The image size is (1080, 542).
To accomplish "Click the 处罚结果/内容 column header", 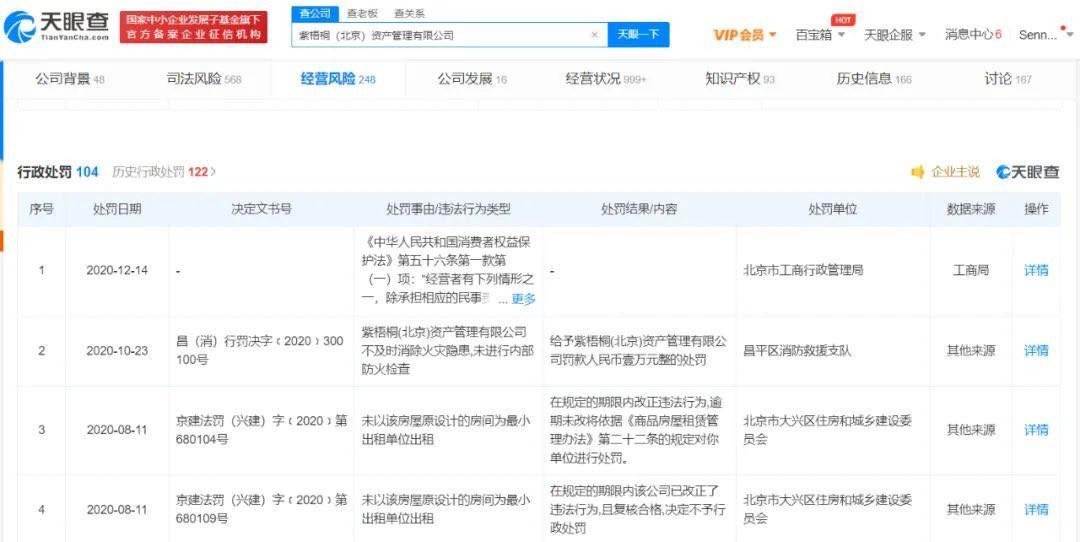I will coord(639,209).
